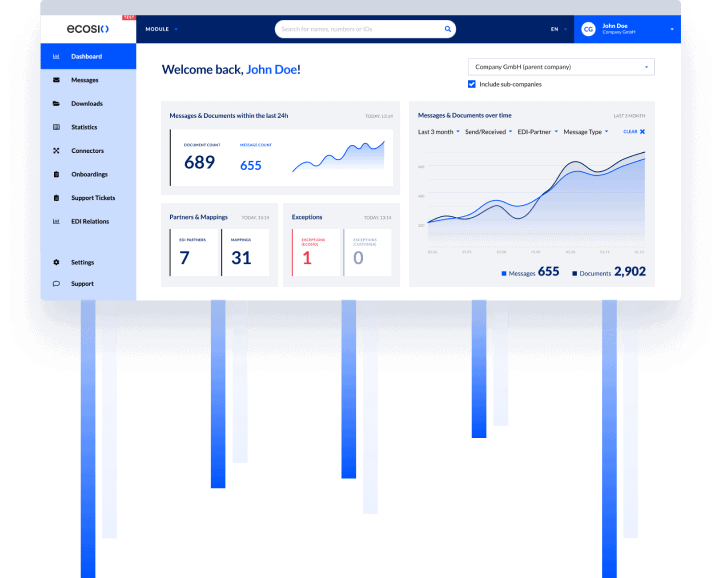Screen dimensions: 721x578
Task: Clear the chart filters
Action: coord(634,132)
